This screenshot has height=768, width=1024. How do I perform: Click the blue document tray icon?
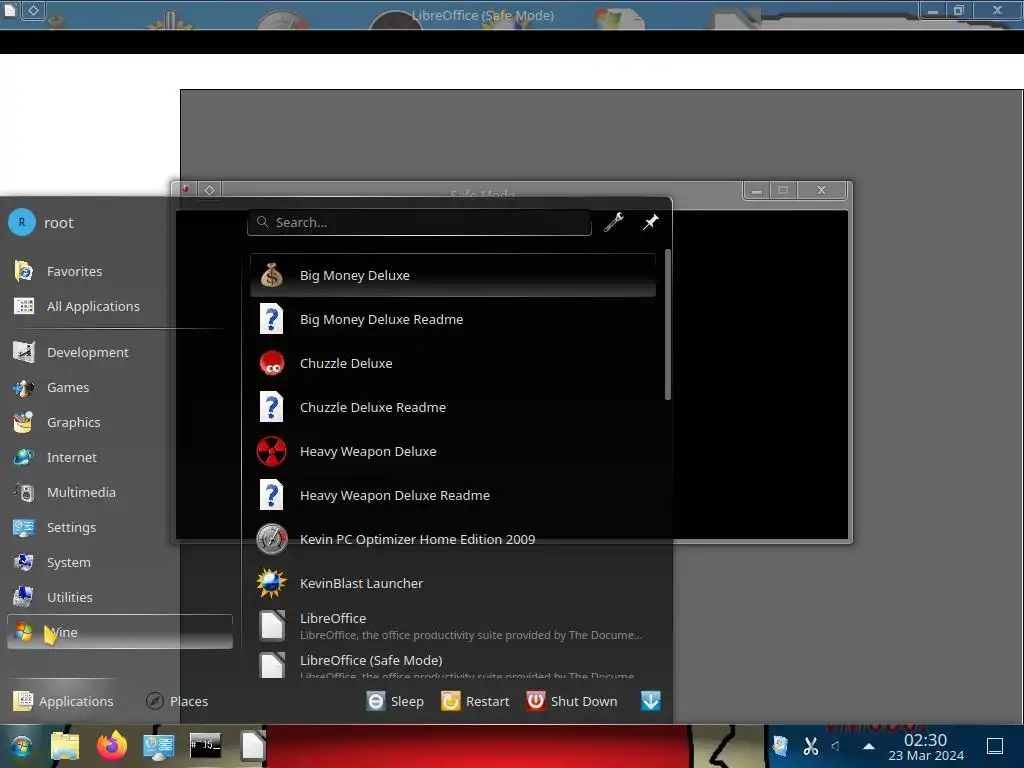[x=780, y=746]
